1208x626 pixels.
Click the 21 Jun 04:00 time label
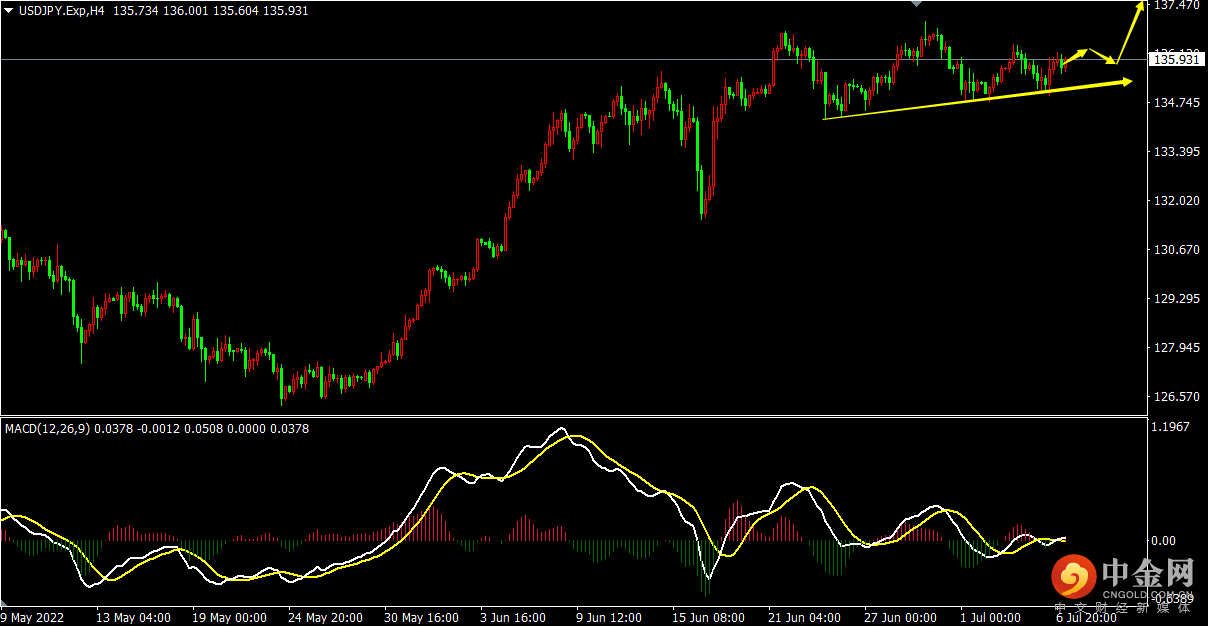[x=805, y=618]
